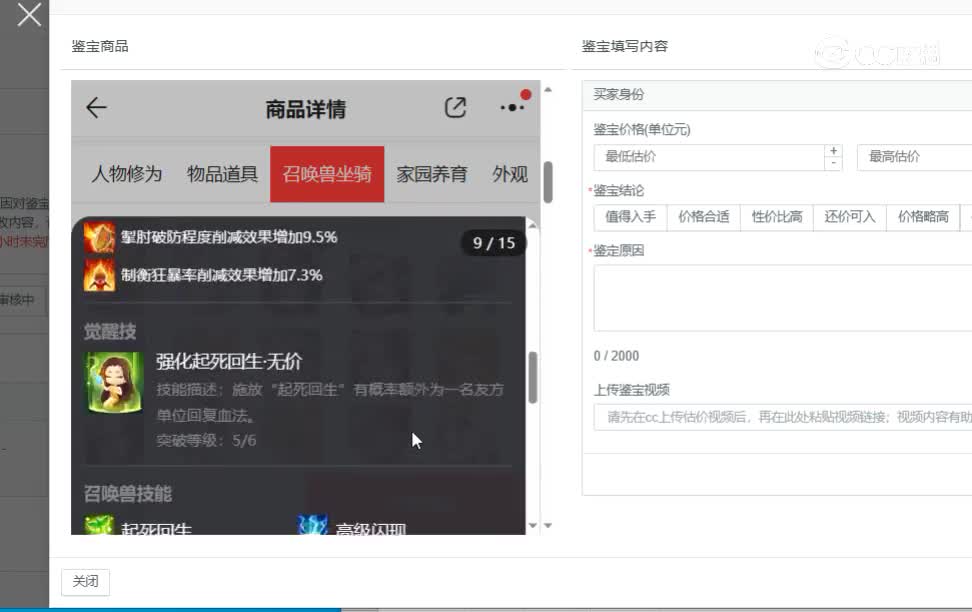Go back using the arrow beside 商品详情
Screen dimensions: 972x612
[96, 108]
